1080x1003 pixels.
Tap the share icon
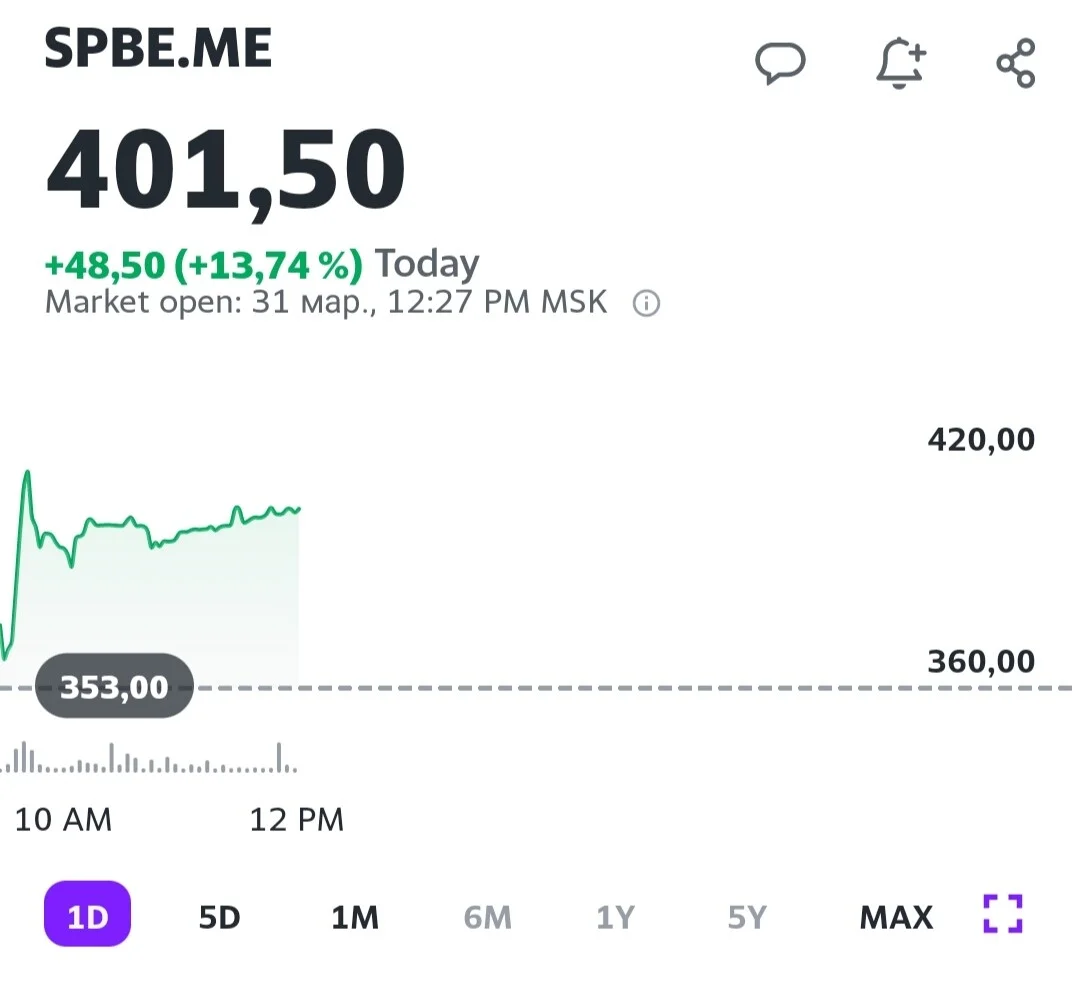1016,63
